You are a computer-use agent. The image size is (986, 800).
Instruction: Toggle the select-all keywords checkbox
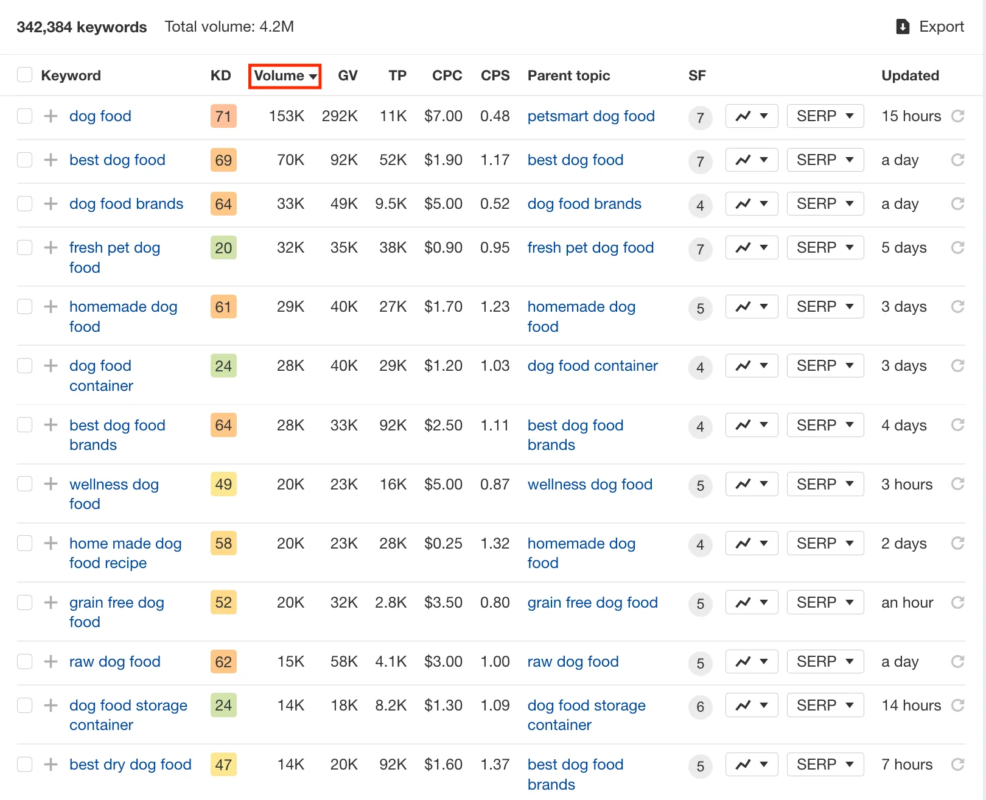pos(25,75)
